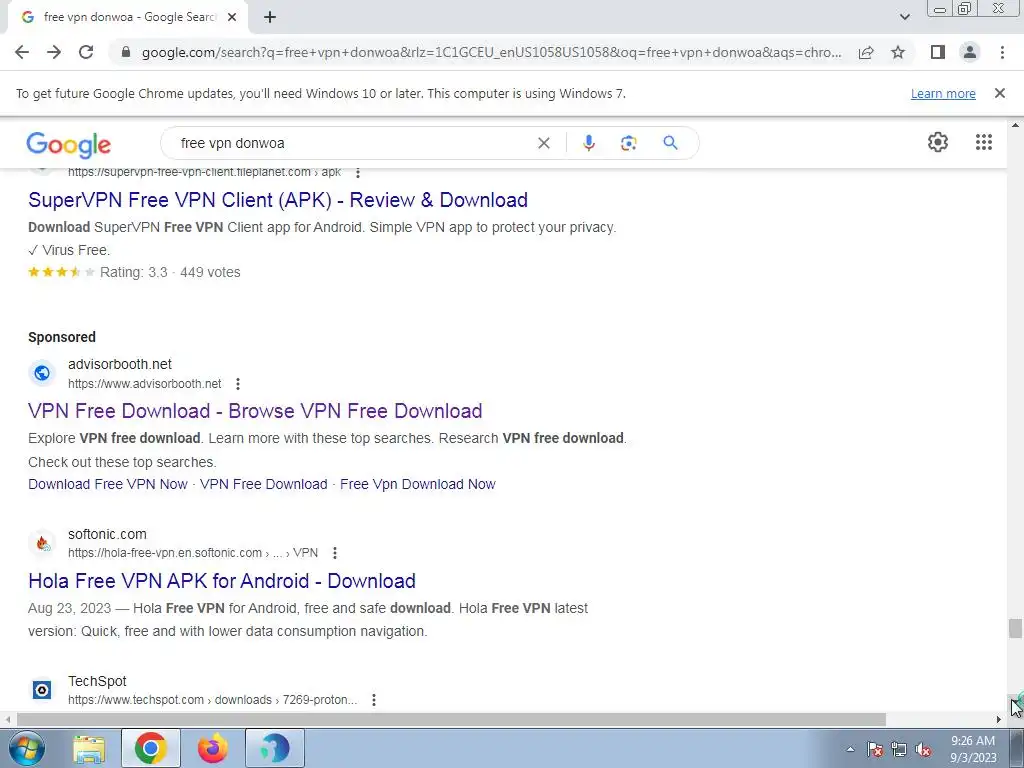View site information lock icon
This screenshot has width=1024, height=768.
(126, 52)
